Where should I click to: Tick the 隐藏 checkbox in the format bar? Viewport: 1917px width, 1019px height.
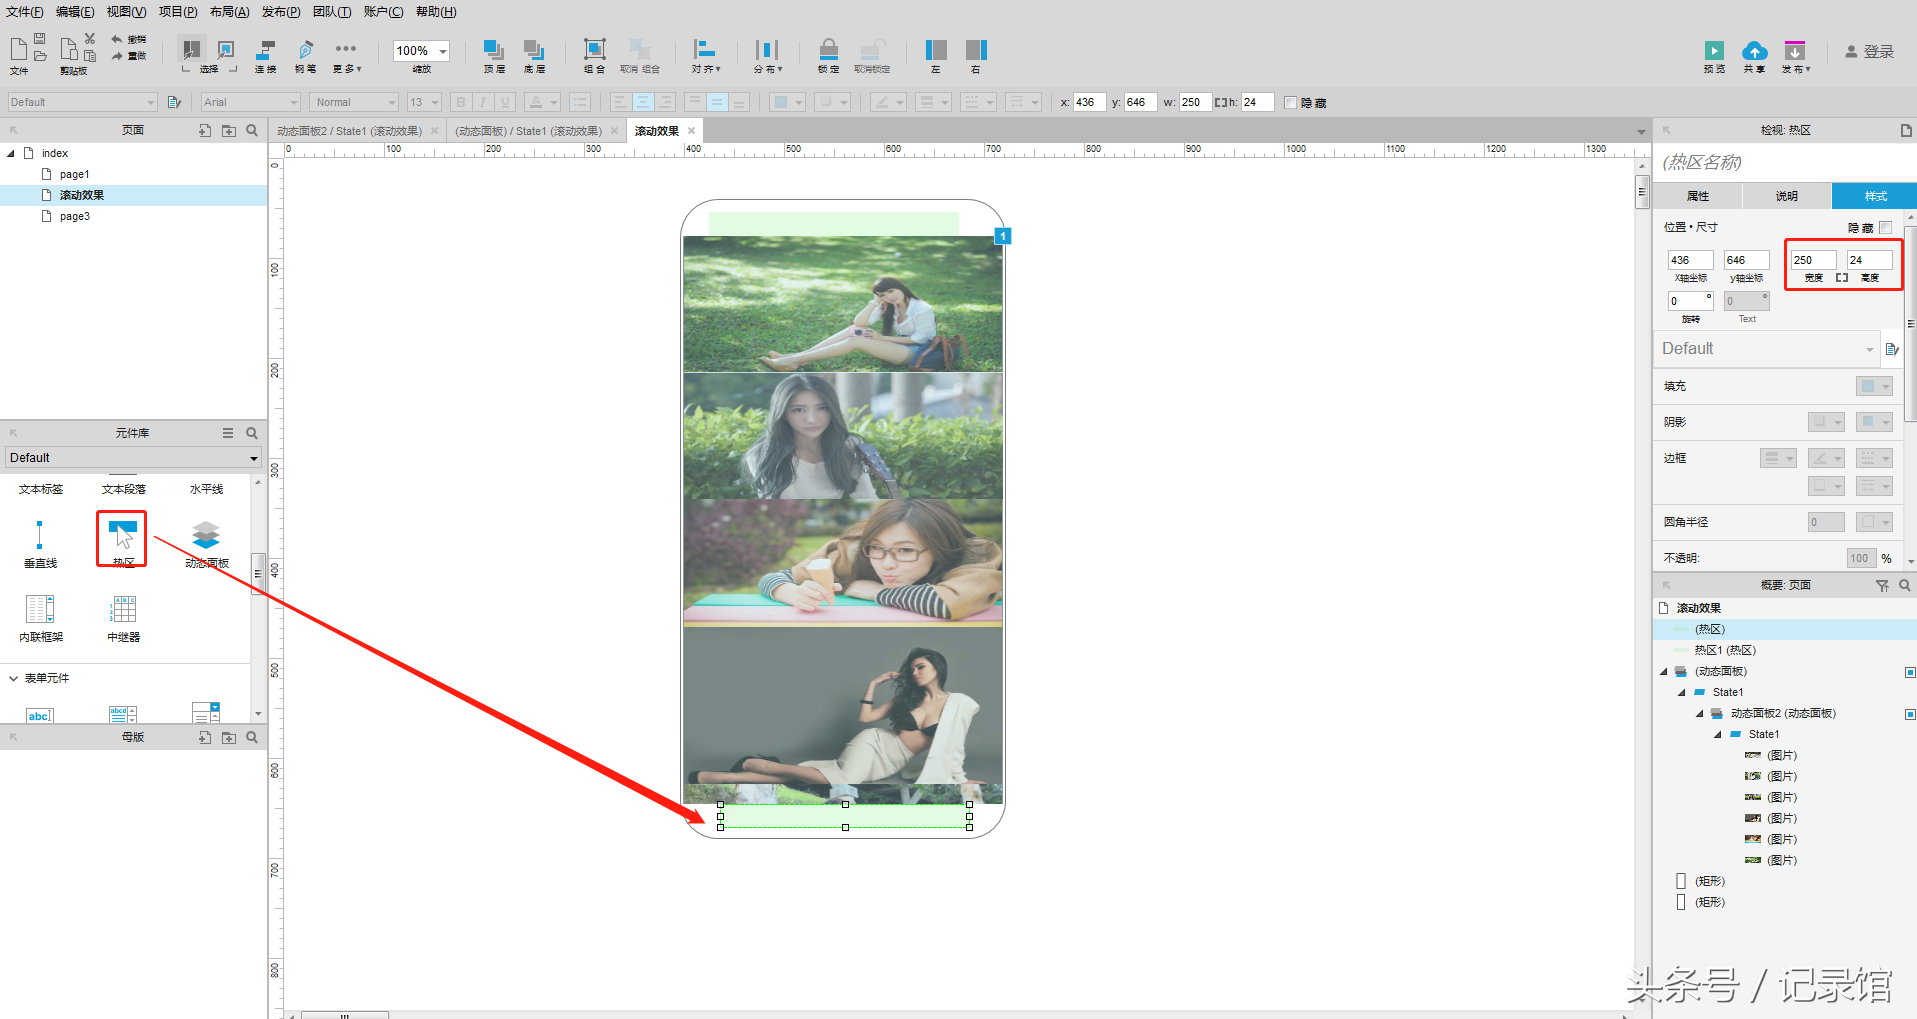(x=1290, y=102)
